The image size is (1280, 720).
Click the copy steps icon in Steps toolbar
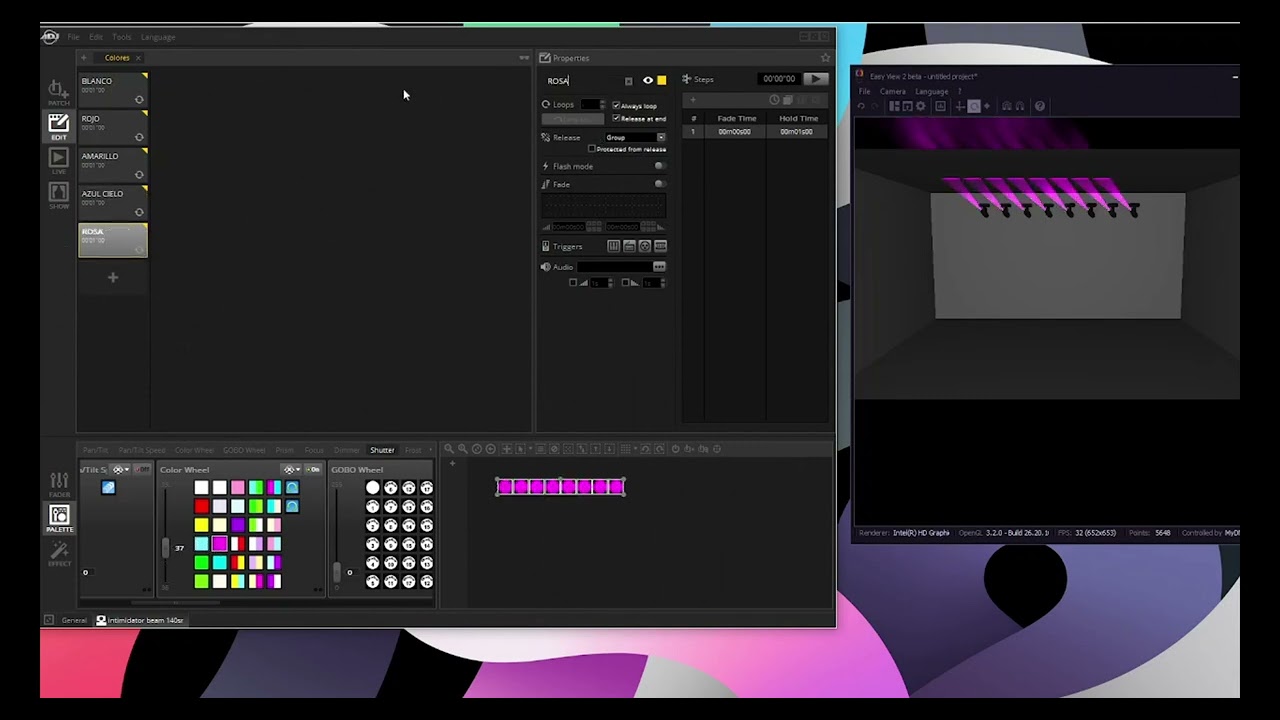[x=788, y=100]
